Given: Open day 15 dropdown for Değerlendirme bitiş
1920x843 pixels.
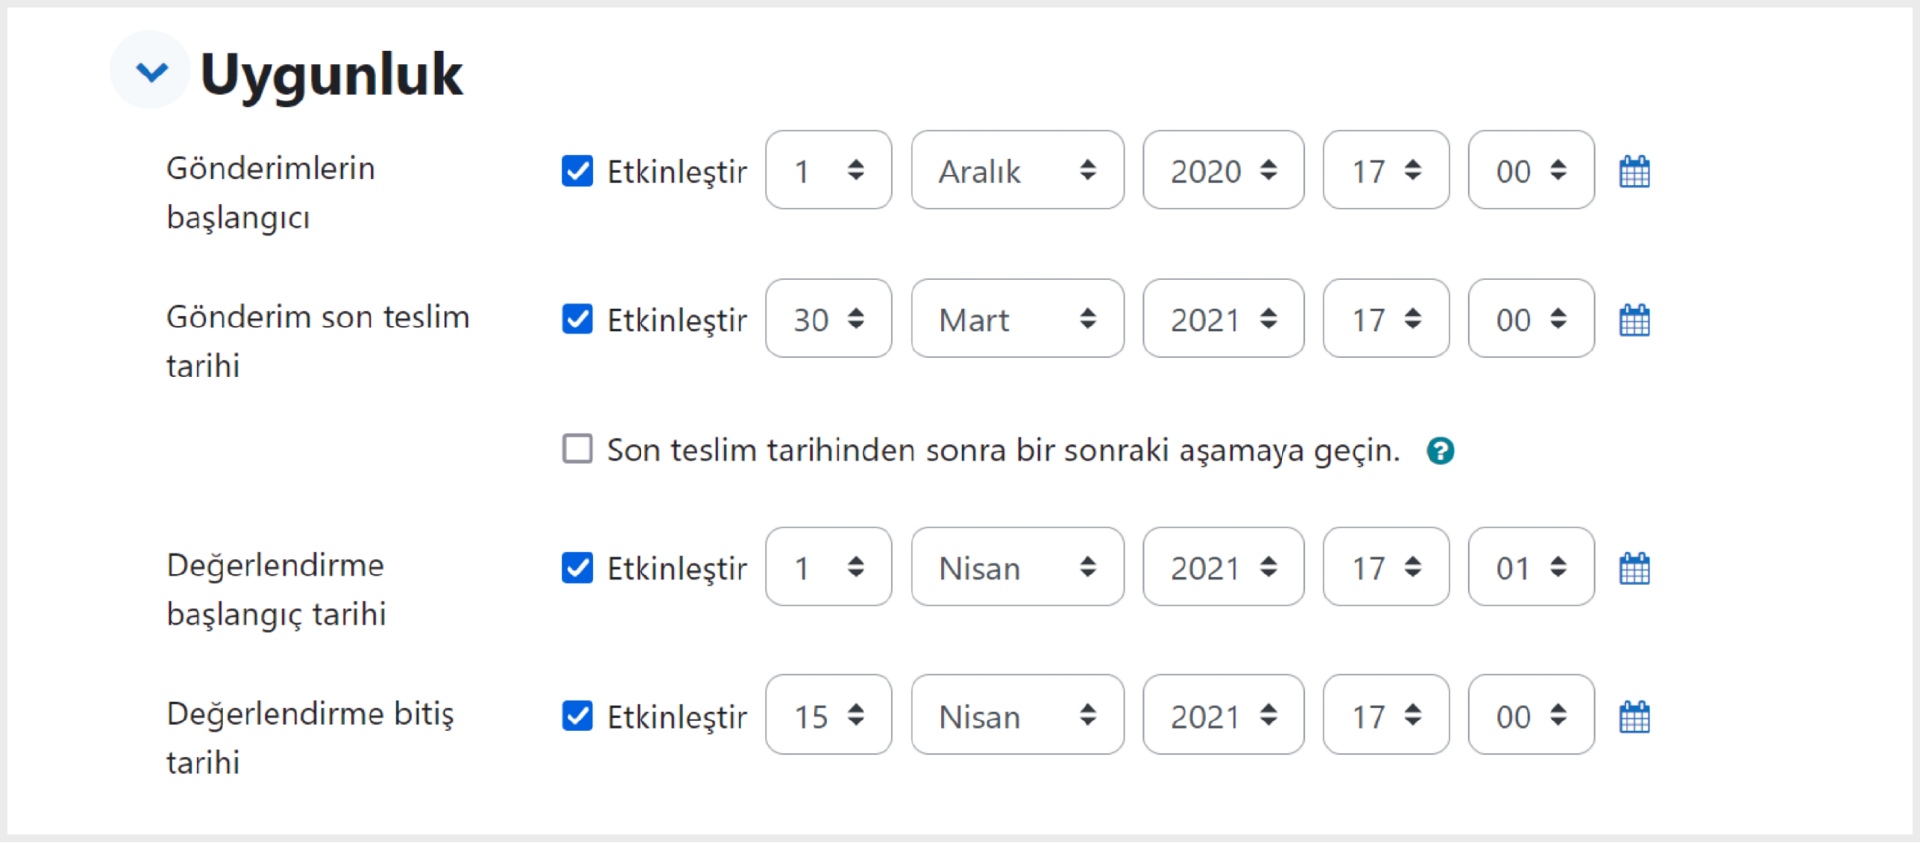Looking at the screenshot, I should pyautogui.click(x=828, y=714).
